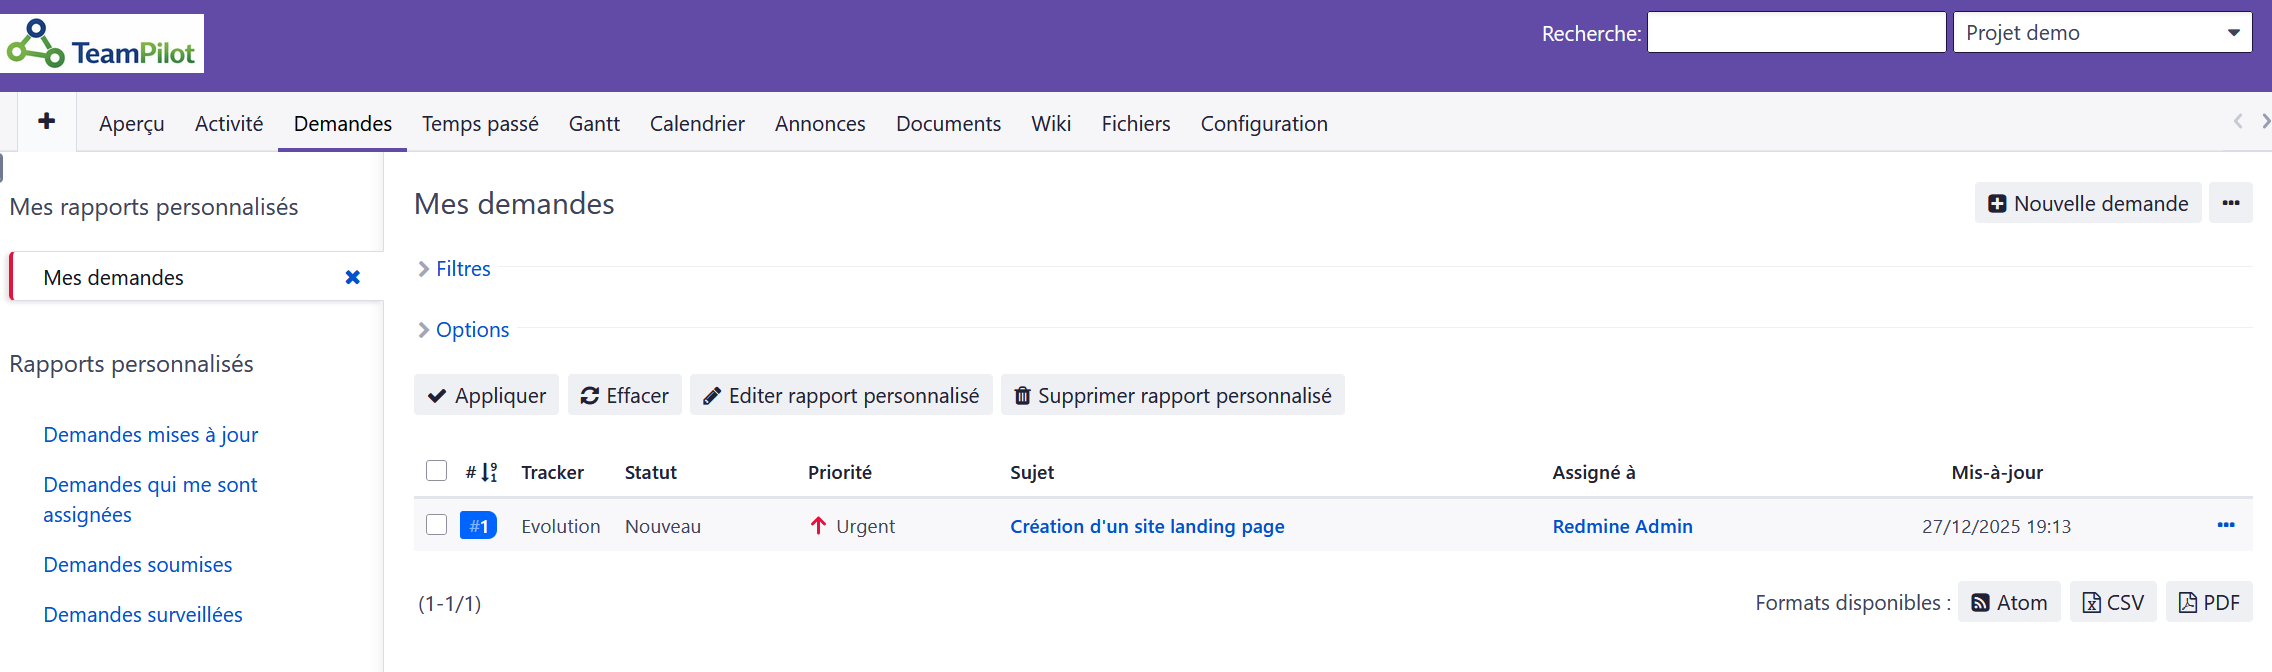Open the page actions ellipsis menu
Viewport: 2272px width, 672px height.
click(2230, 203)
